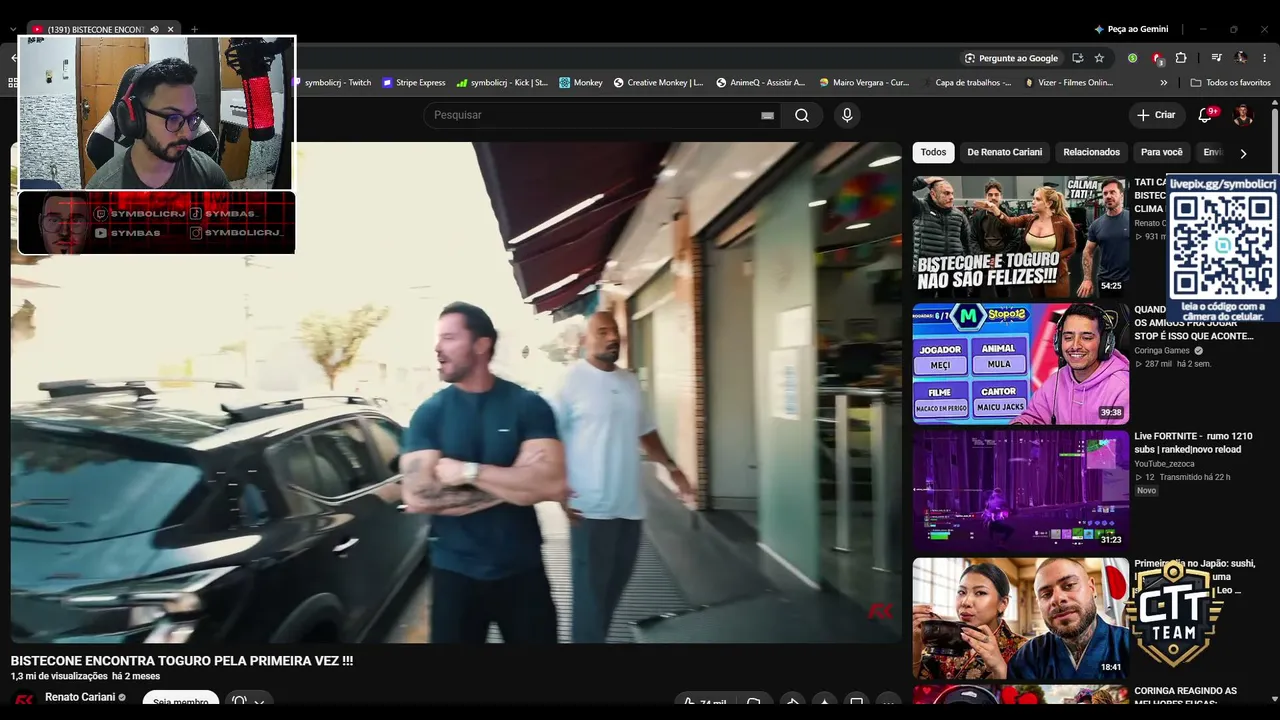Click the '1,3 mi de visualizações' view count

coord(59,677)
